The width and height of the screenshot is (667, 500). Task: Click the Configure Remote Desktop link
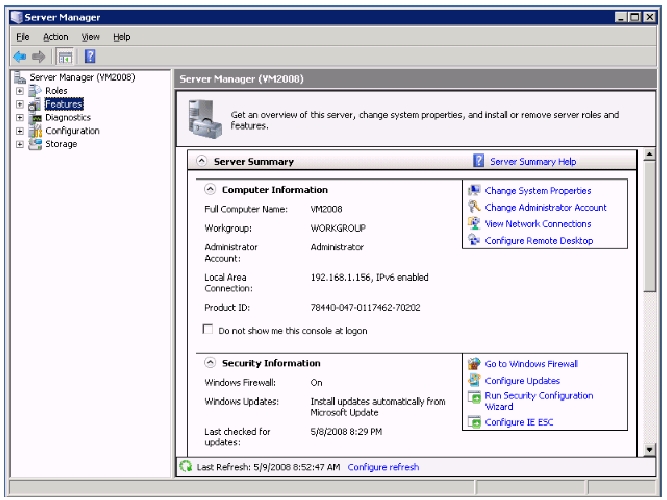click(x=539, y=240)
